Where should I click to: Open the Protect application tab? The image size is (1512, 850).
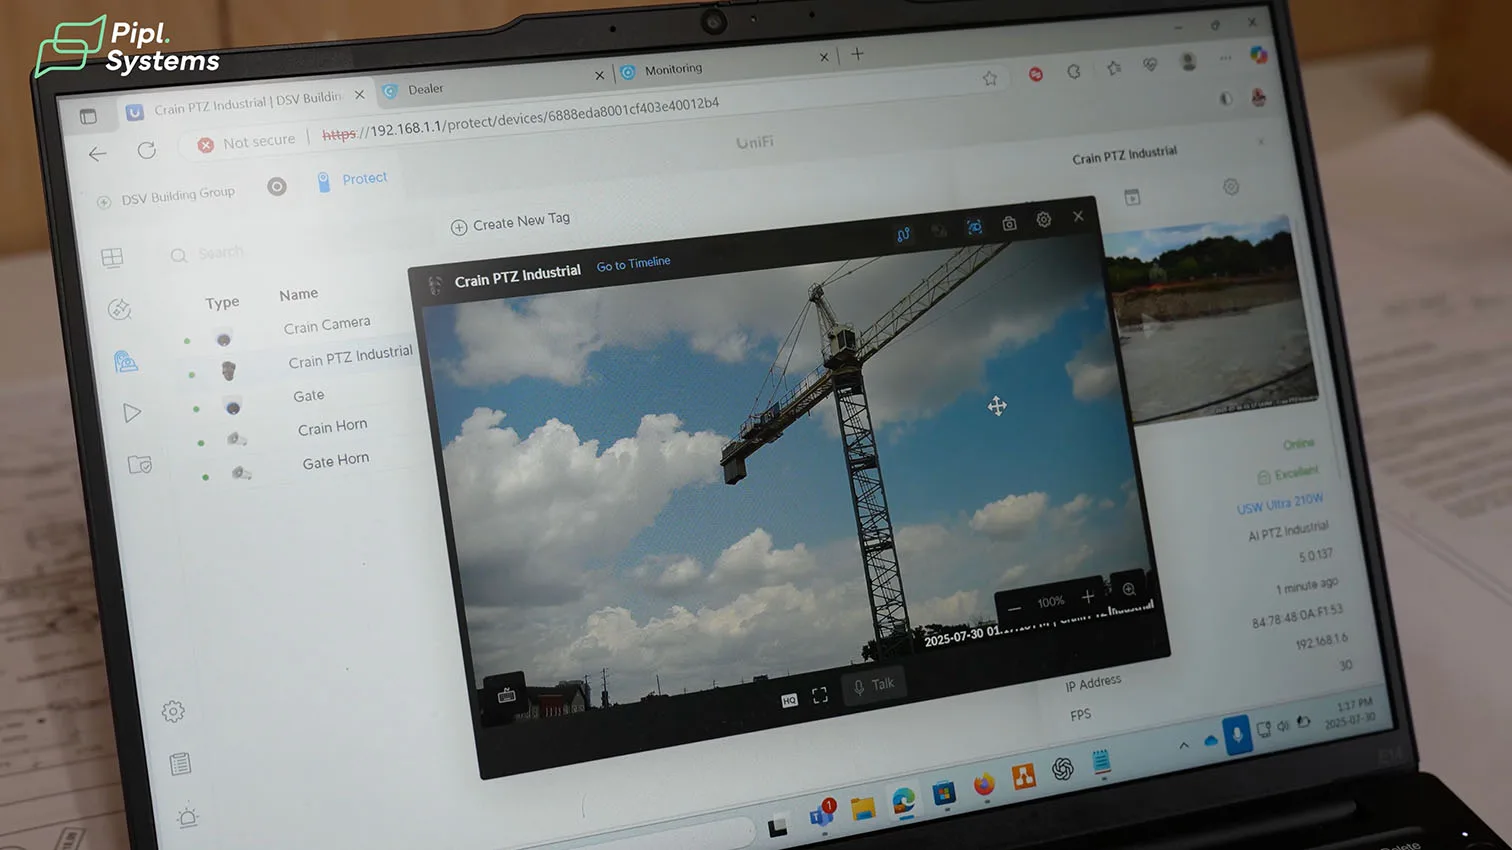(352, 179)
